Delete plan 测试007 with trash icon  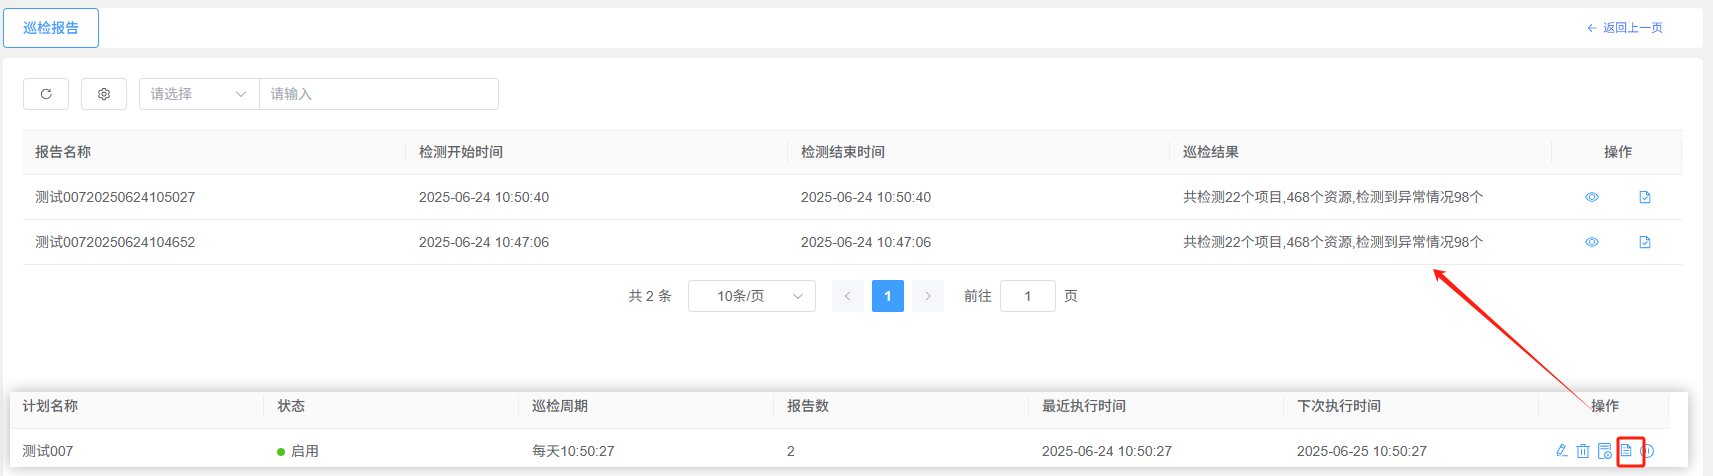1583,451
